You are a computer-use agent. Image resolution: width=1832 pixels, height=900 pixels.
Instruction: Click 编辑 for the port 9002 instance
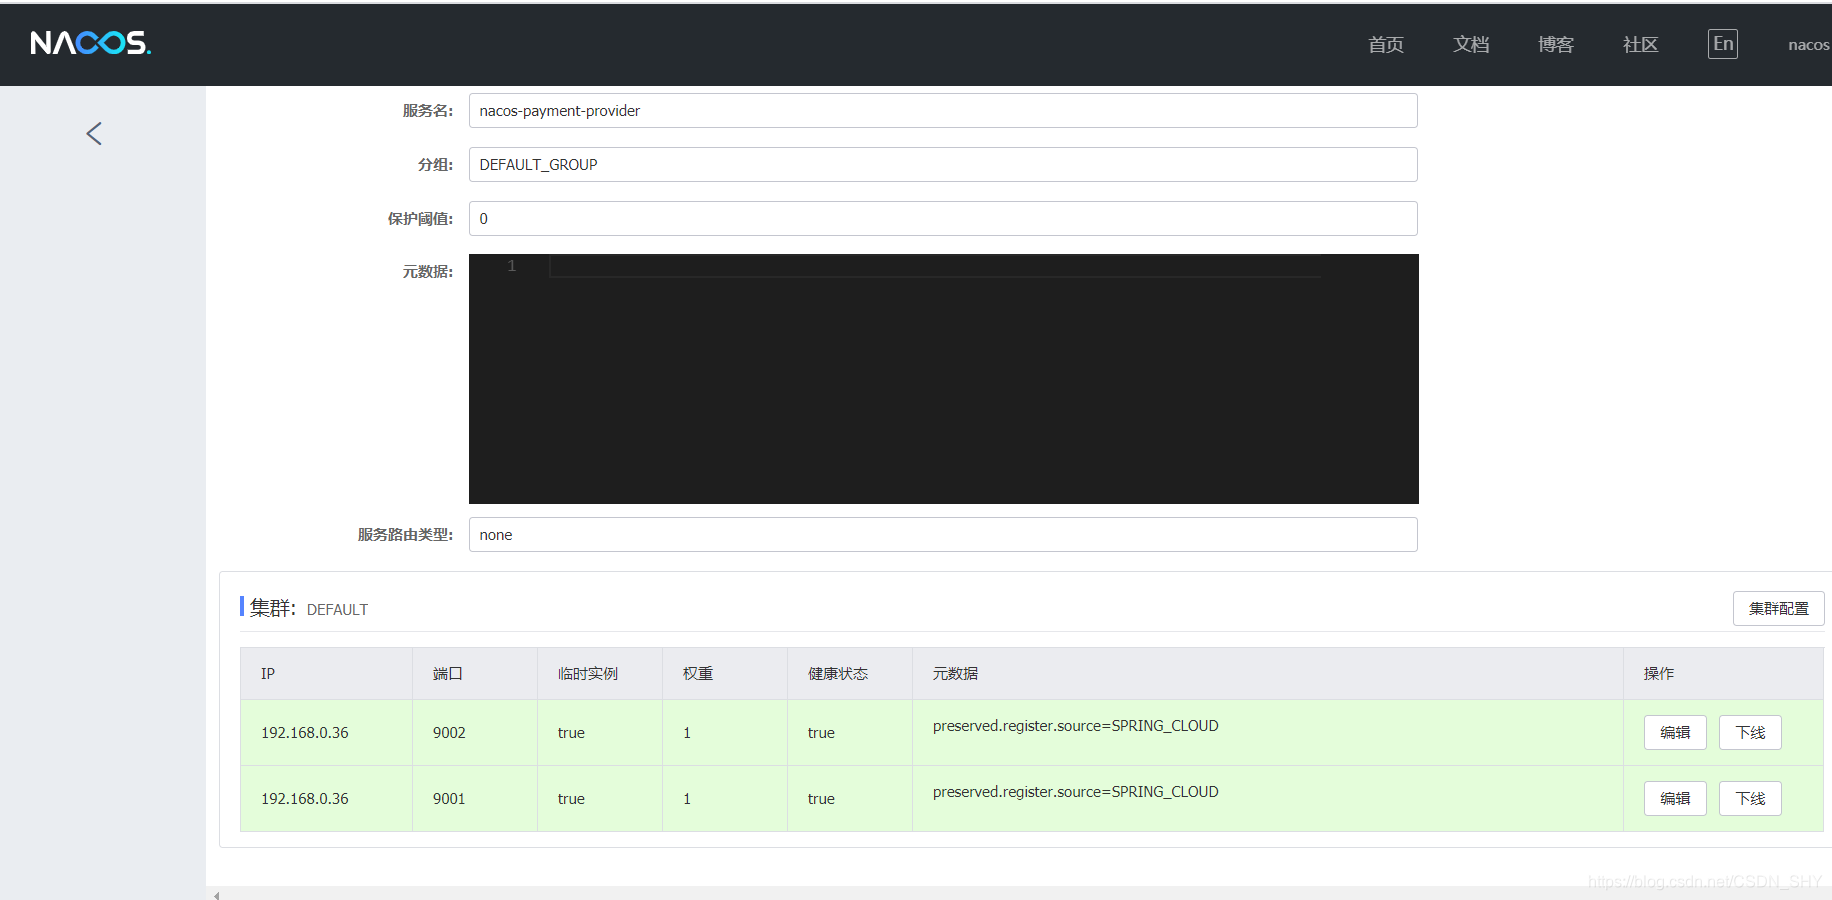coord(1675,733)
